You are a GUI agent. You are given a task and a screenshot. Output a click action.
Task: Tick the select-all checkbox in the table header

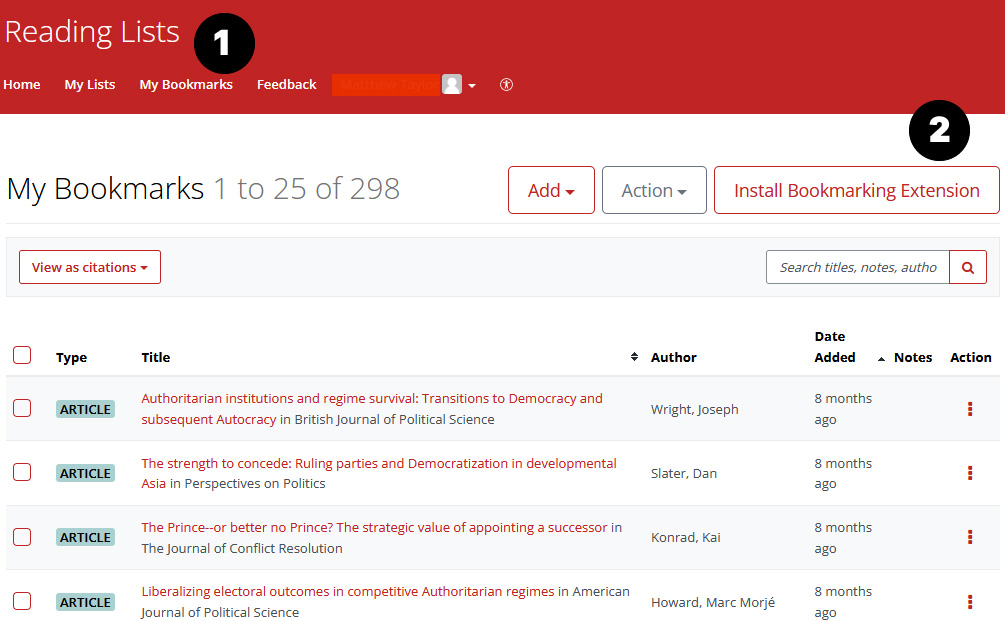[22, 355]
